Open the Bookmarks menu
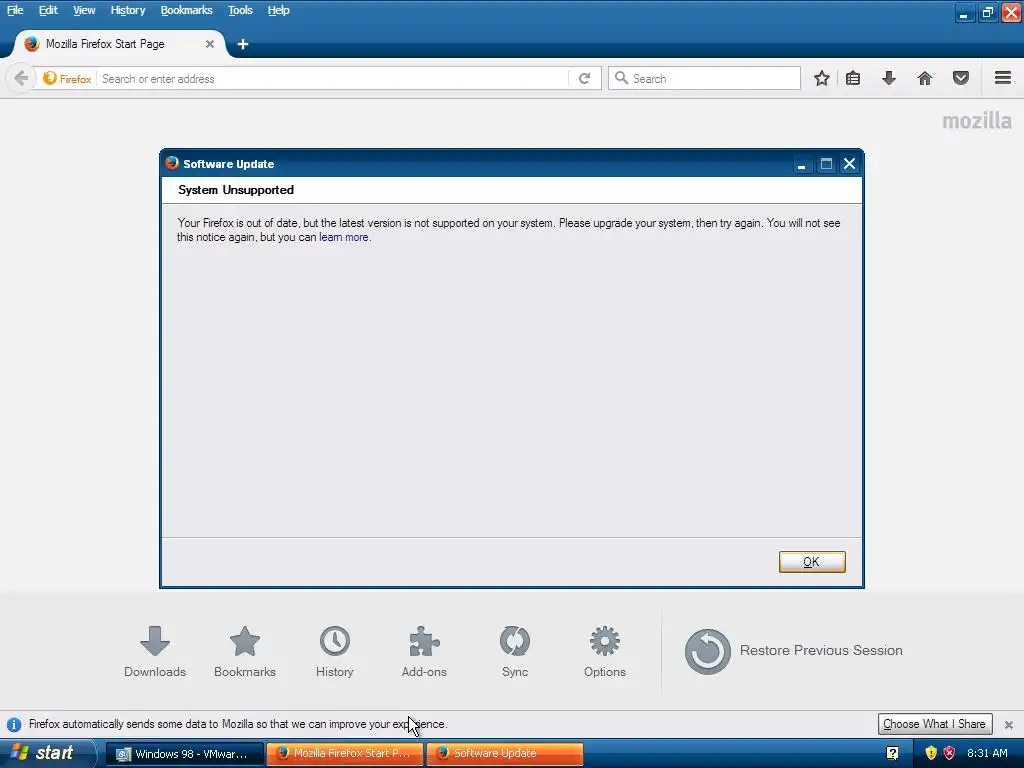The height and width of the screenshot is (768, 1024). pyautogui.click(x=186, y=10)
